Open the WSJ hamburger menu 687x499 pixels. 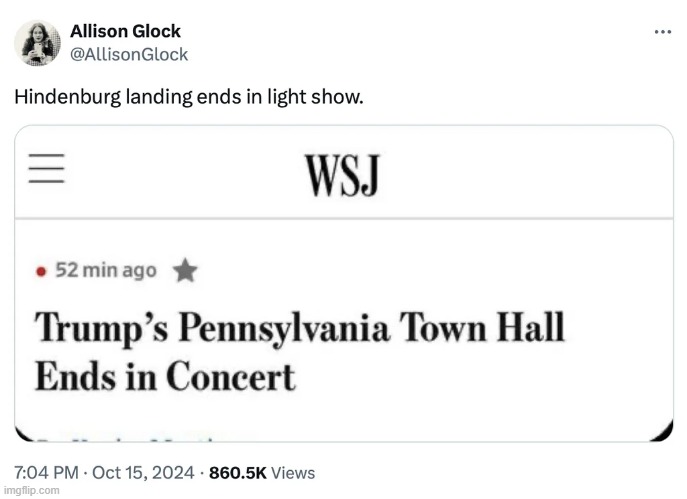click(x=47, y=168)
